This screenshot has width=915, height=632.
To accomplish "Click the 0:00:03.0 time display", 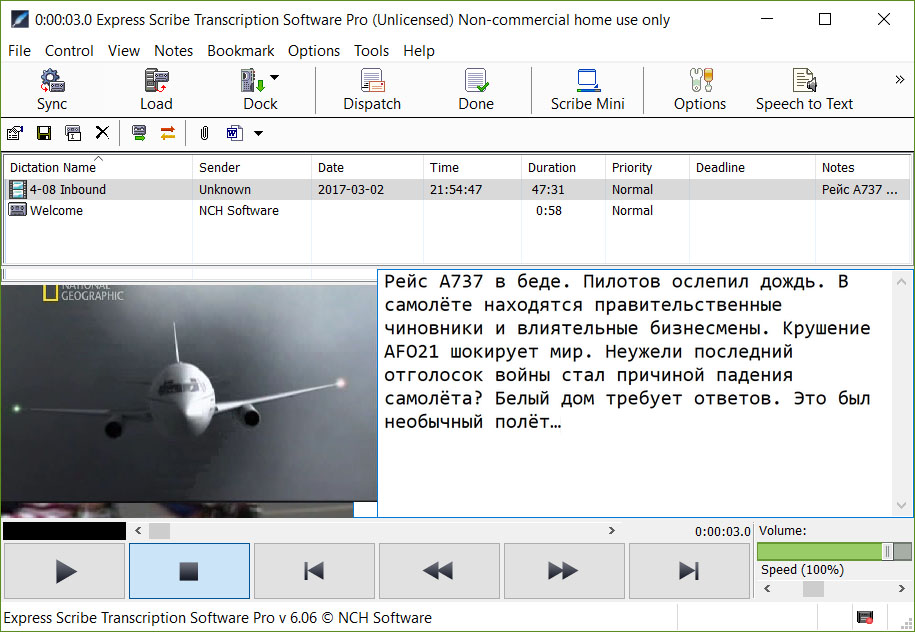I will 722,532.
